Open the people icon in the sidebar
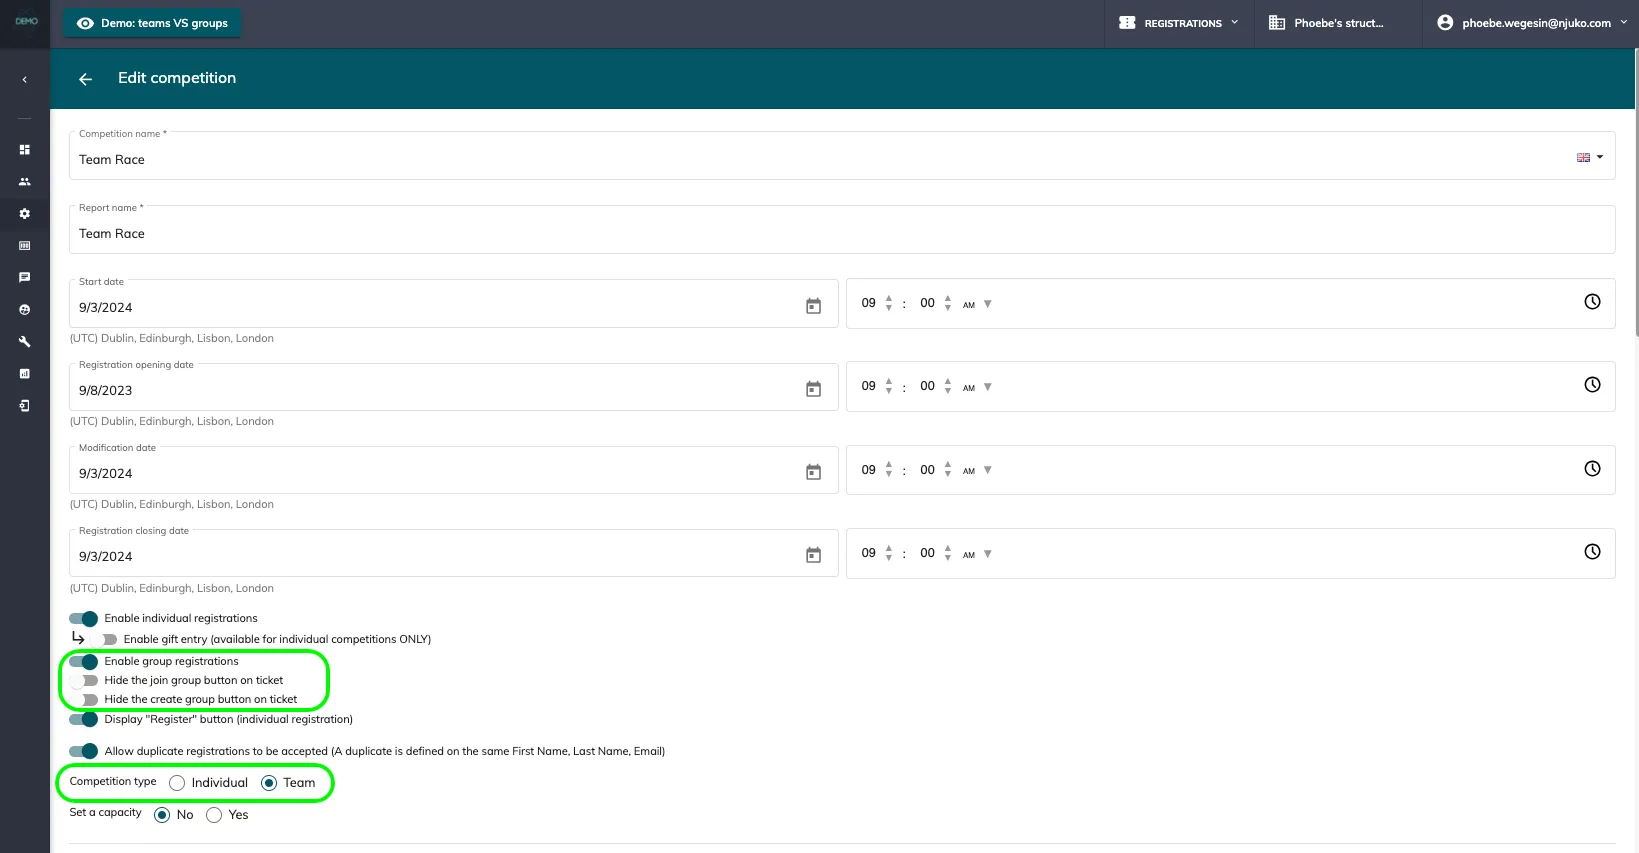Screen dimensions: 1639x853 pos(25,182)
